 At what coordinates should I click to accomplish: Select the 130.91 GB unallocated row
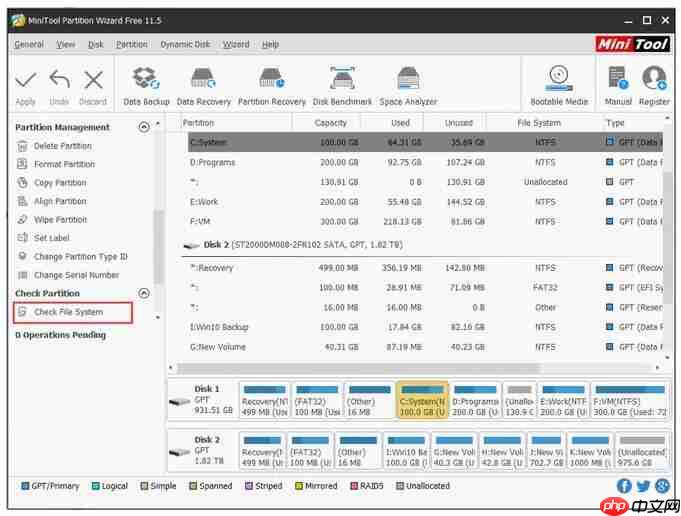[x=425, y=182]
